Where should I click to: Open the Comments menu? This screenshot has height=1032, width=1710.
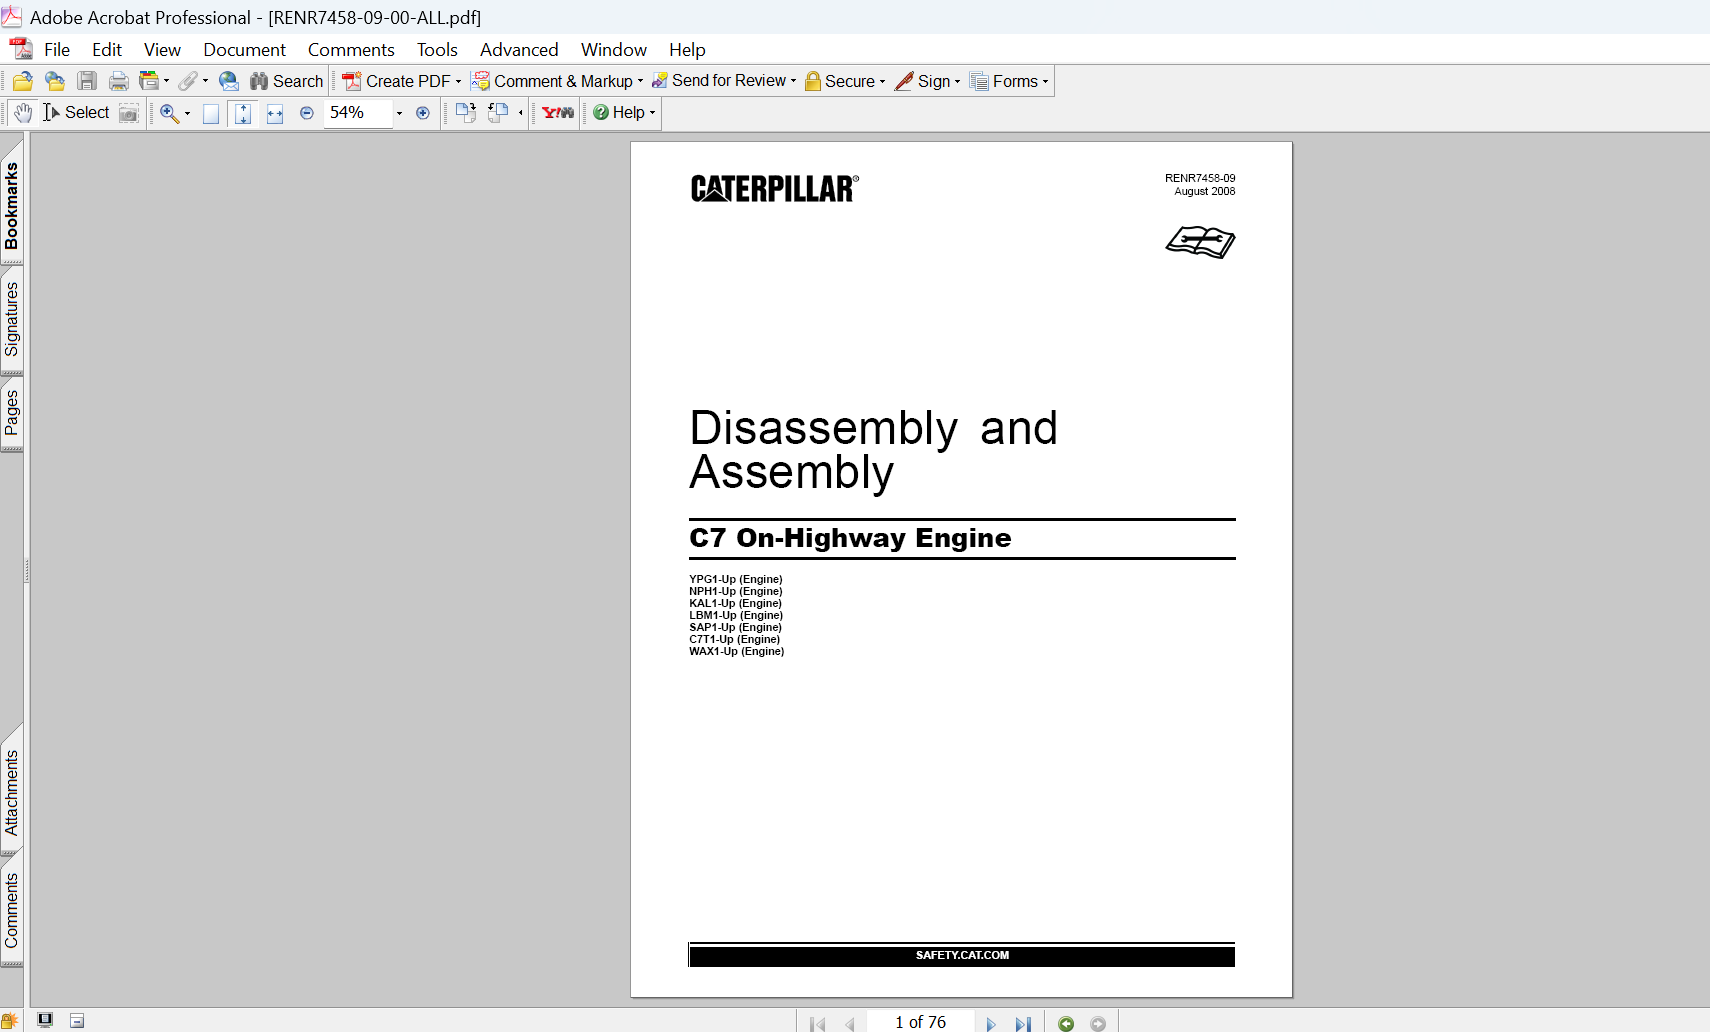[x=351, y=50]
